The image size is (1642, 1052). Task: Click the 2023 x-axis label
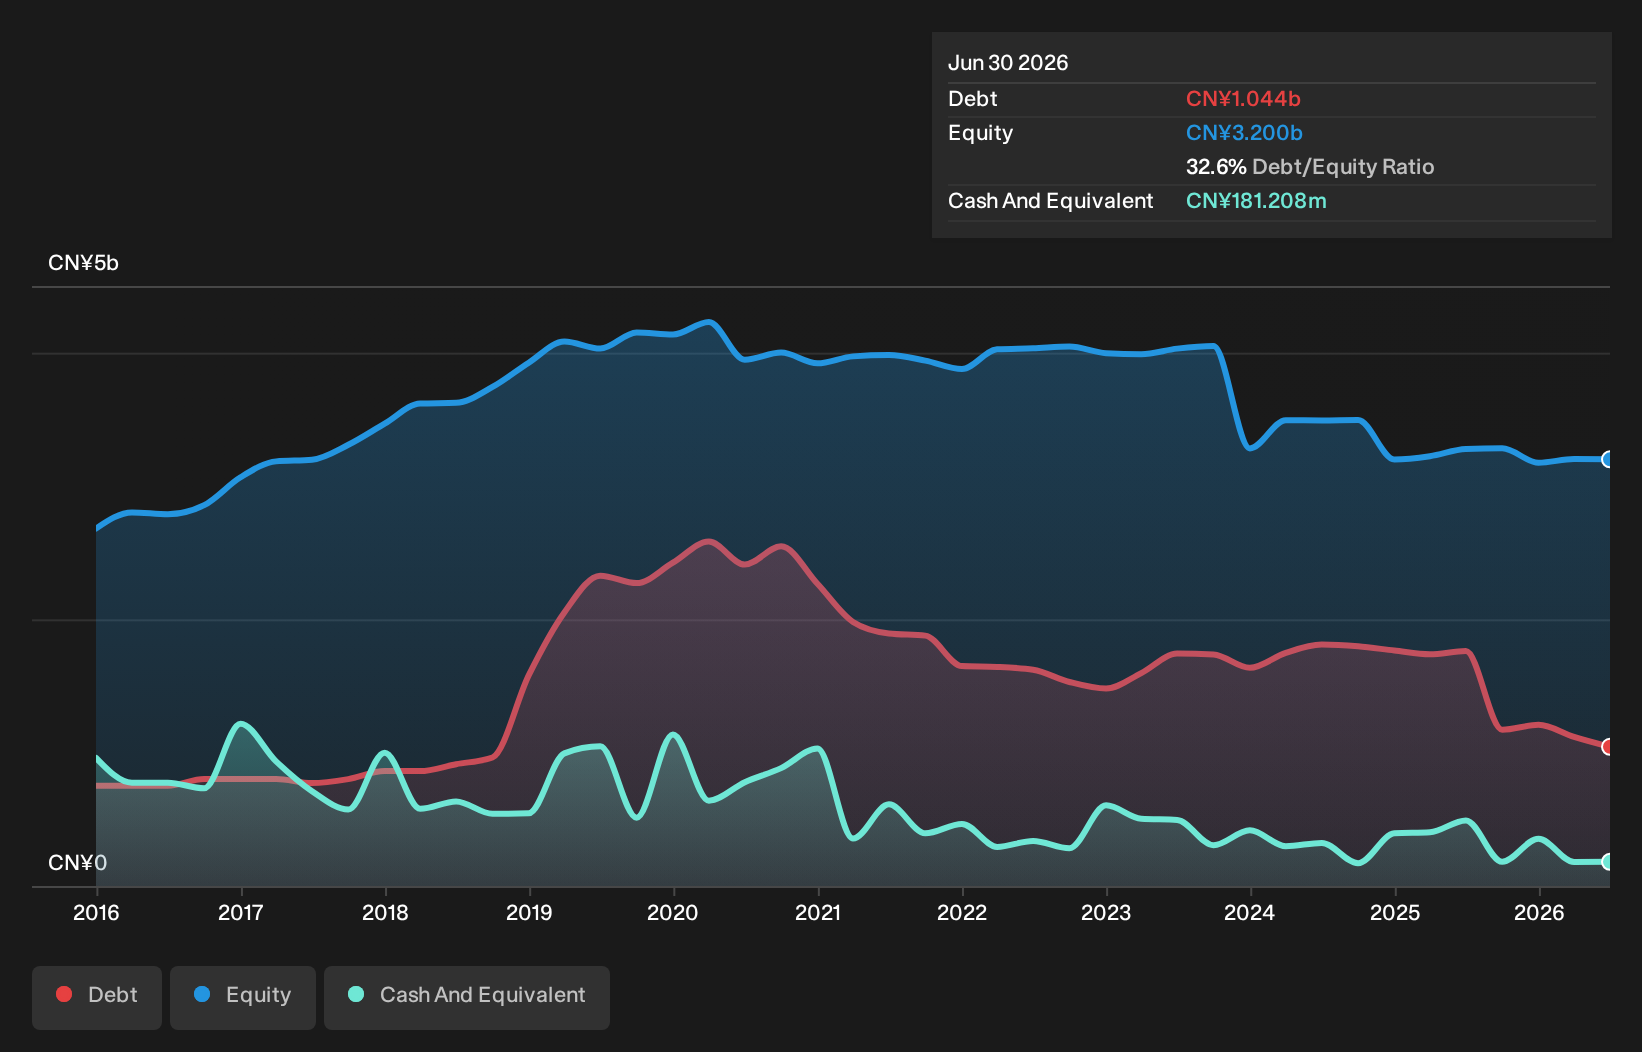[1106, 912]
